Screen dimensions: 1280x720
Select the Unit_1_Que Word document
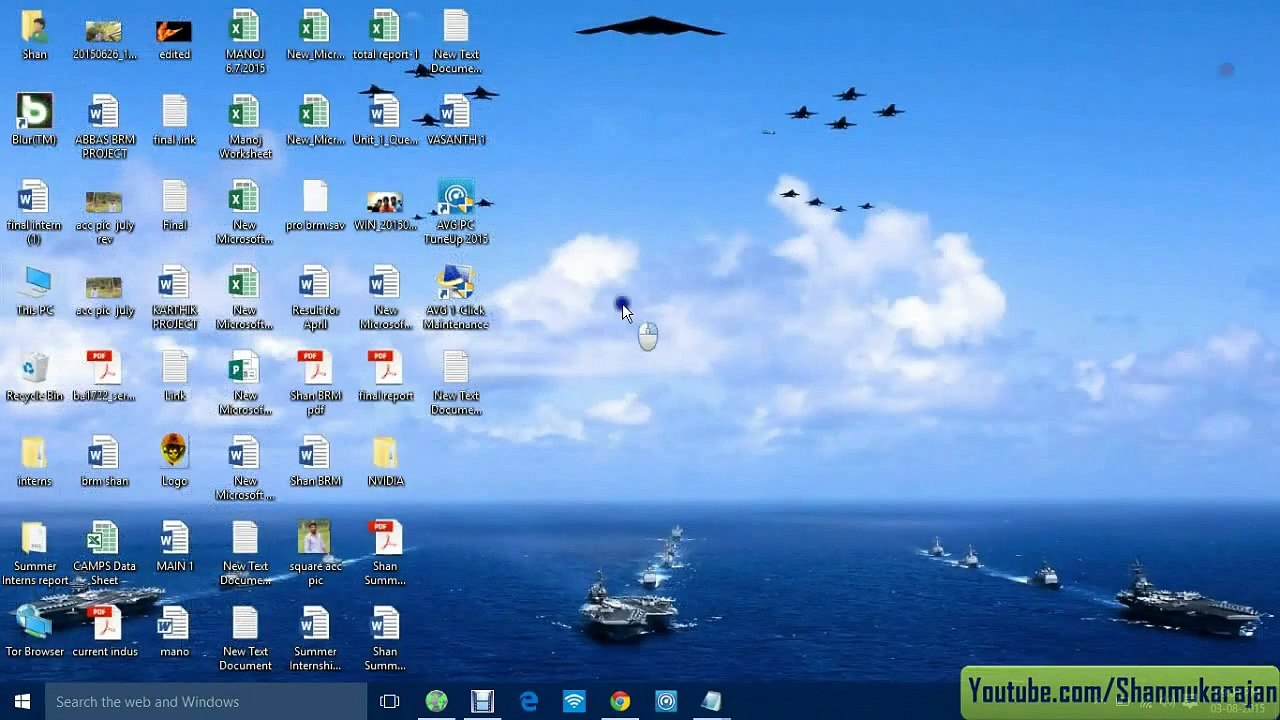[x=385, y=120]
